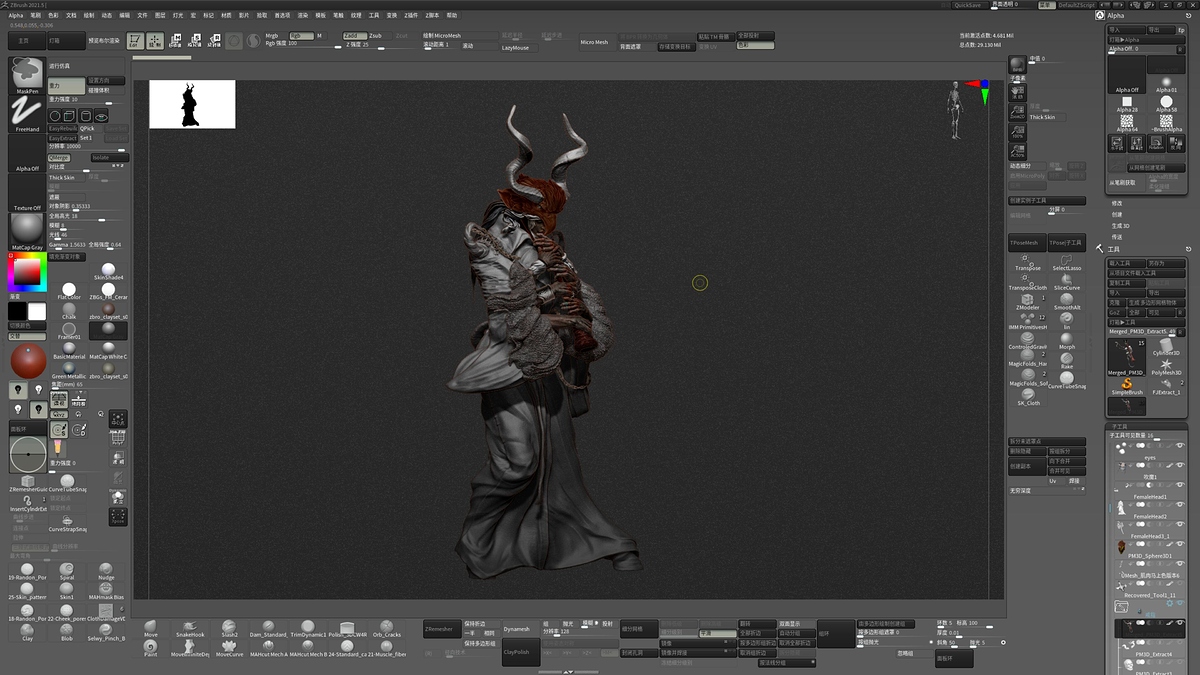This screenshot has height=675, width=1200.
Task: Select the Rake brush
Action: 1067,360
